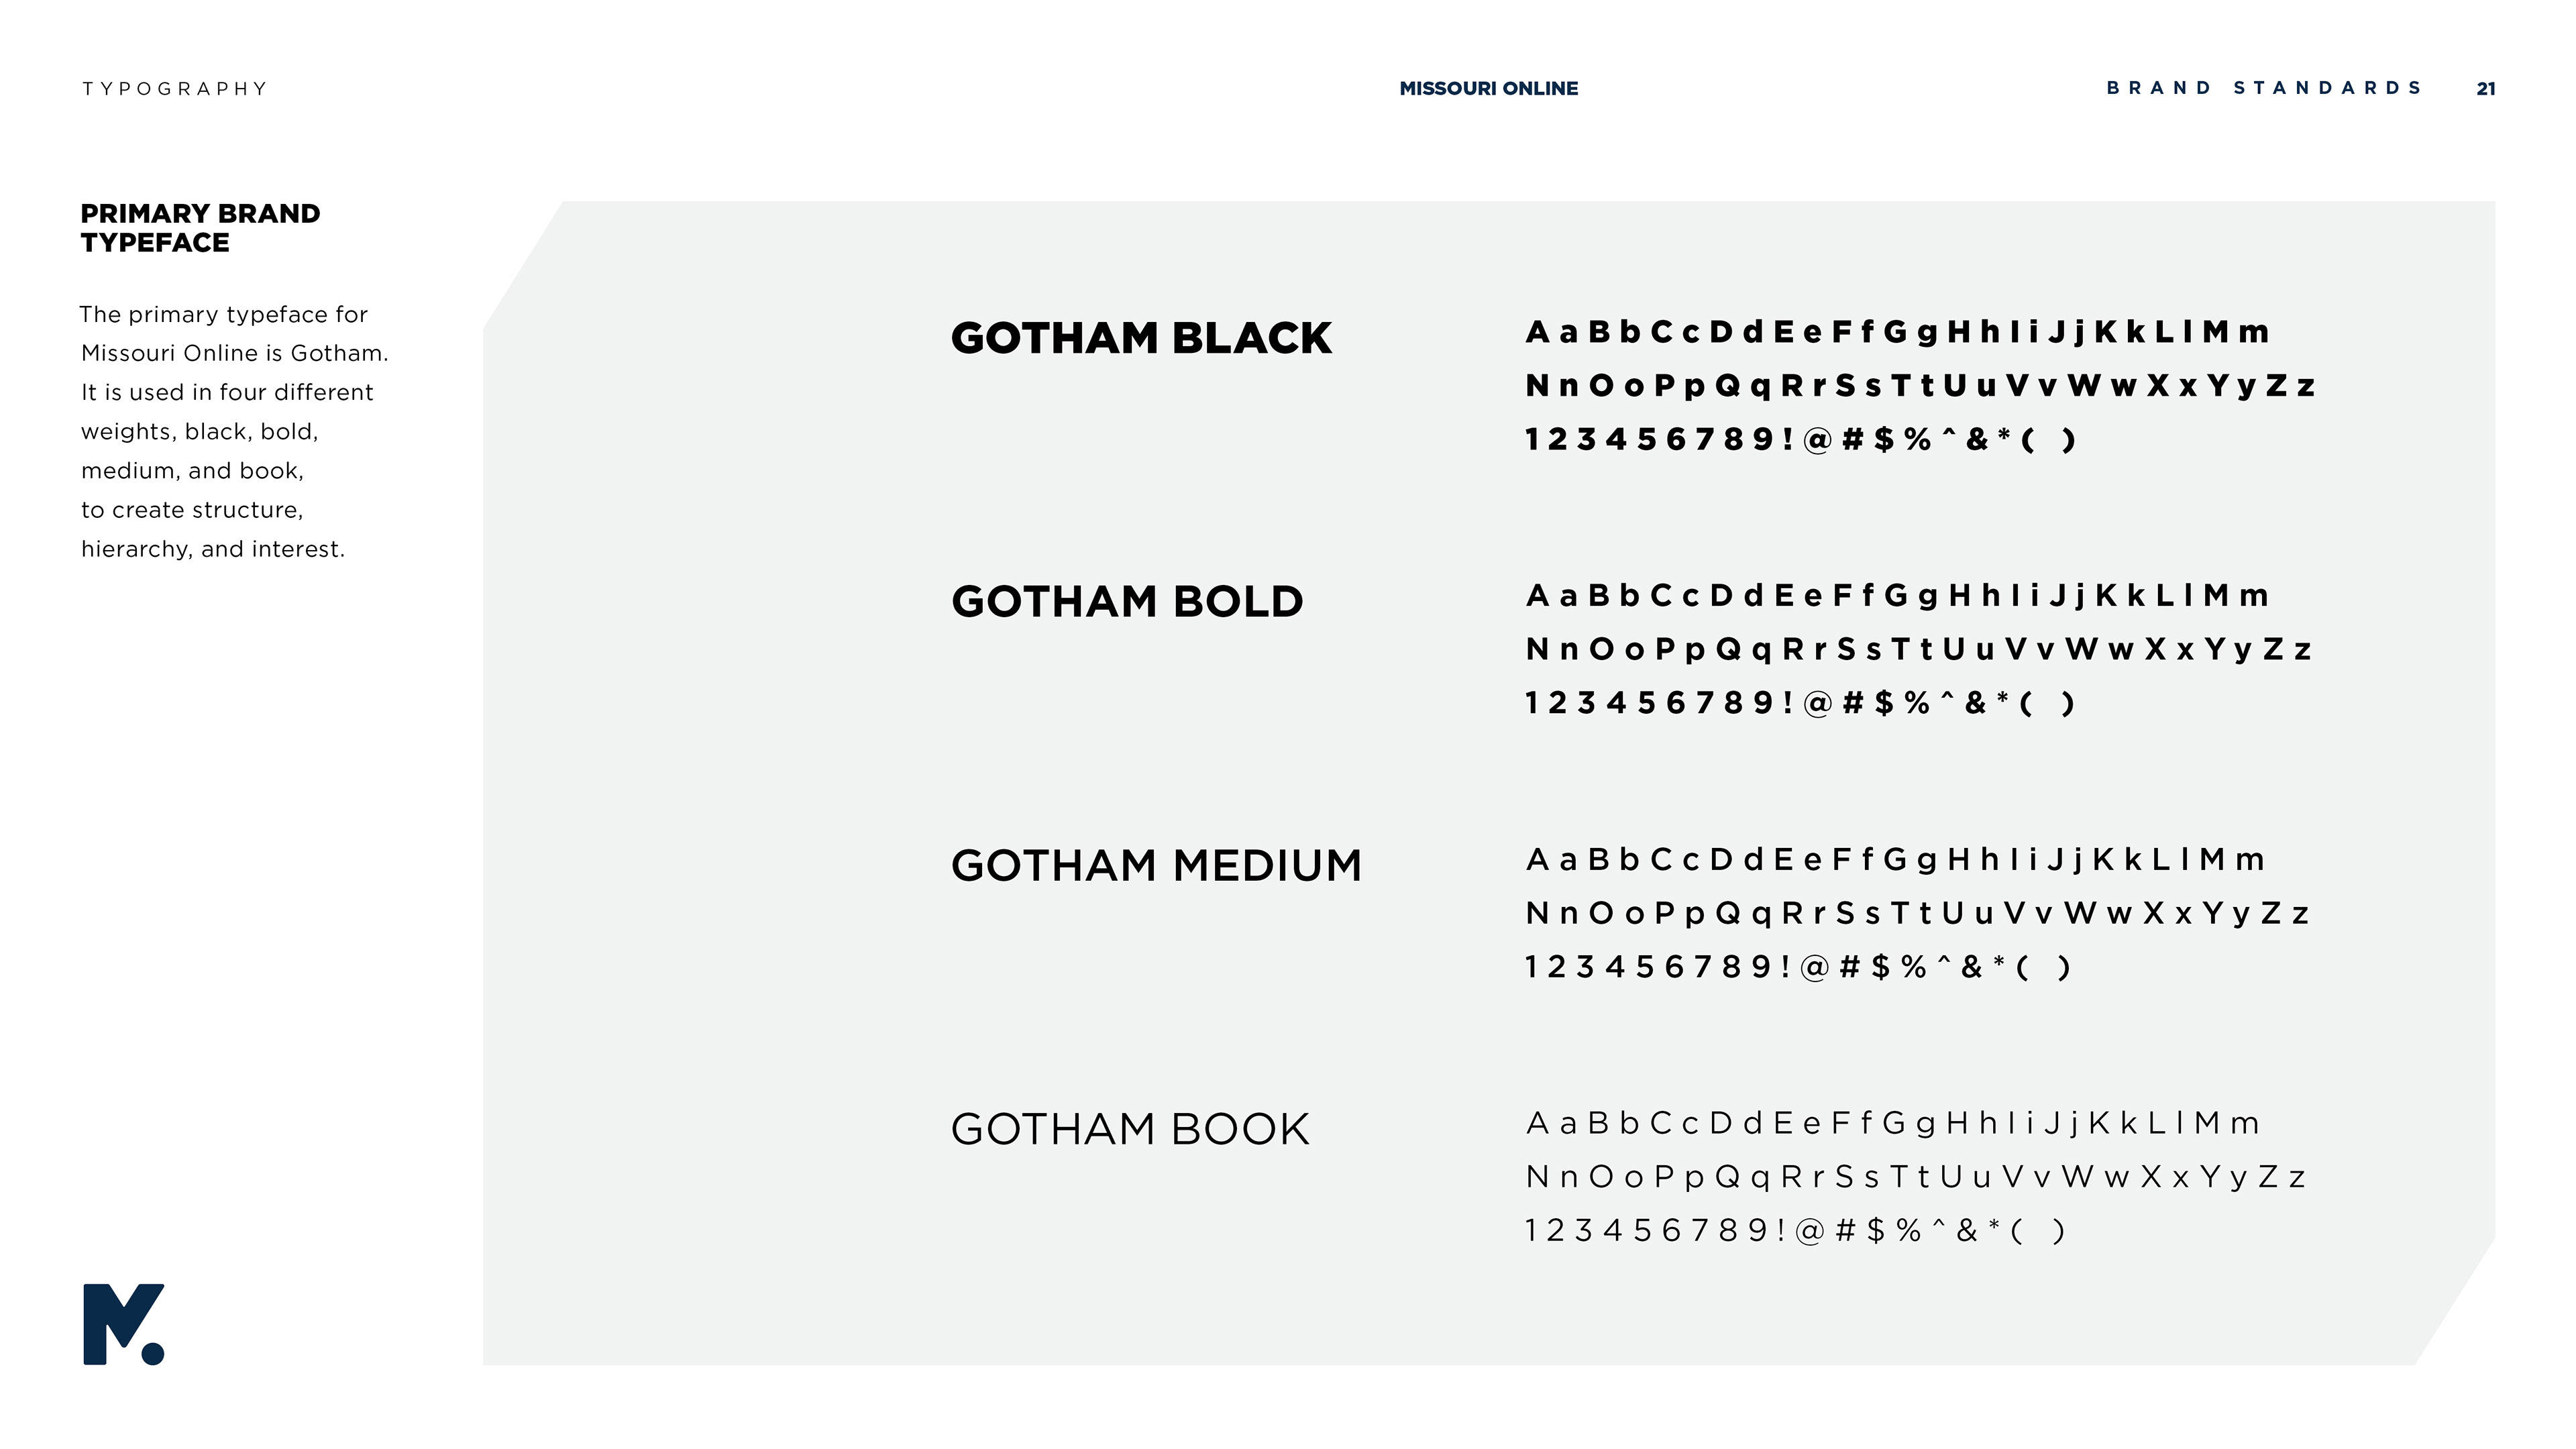Click the dot in the M logo
The width and height of the screenshot is (2576, 1449).
coord(153,1354)
